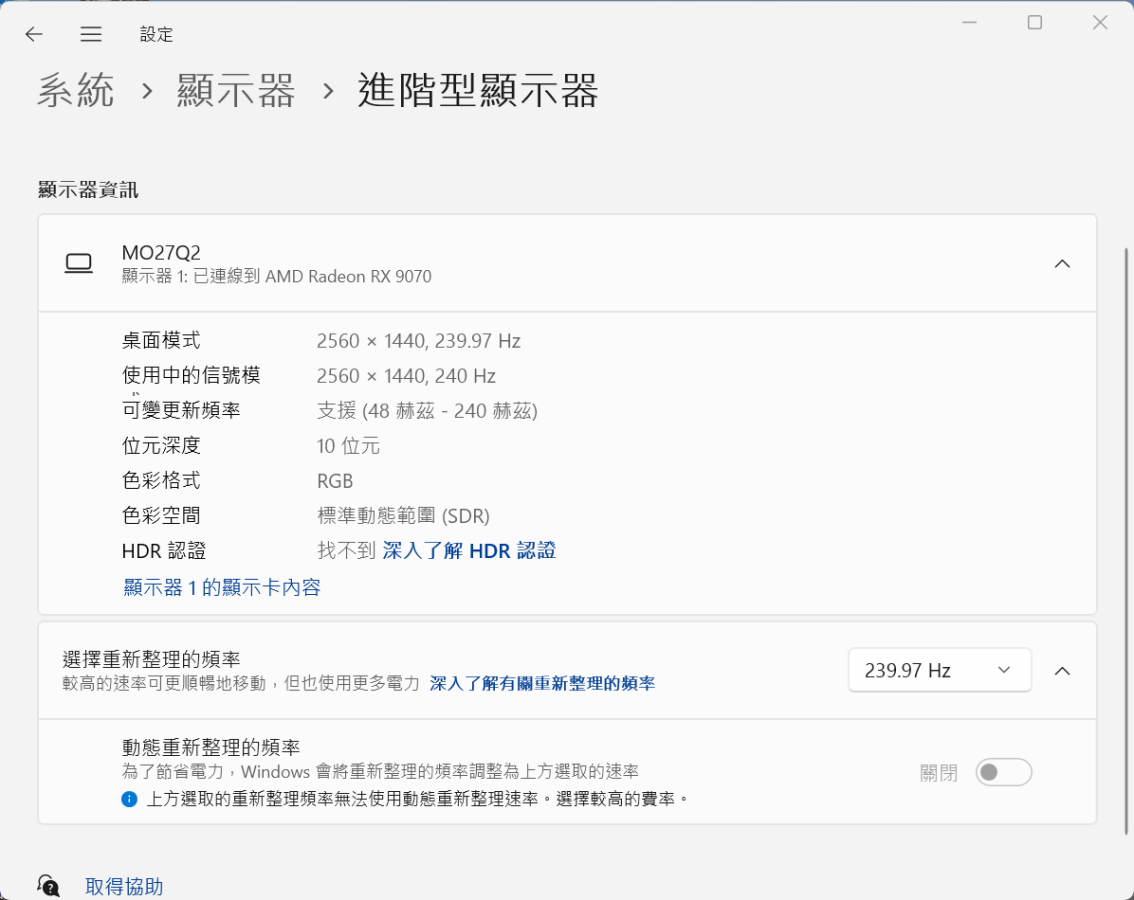Collapse the MO27Q2 display info card
The height and width of the screenshot is (900, 1134).
point(1062,264)
